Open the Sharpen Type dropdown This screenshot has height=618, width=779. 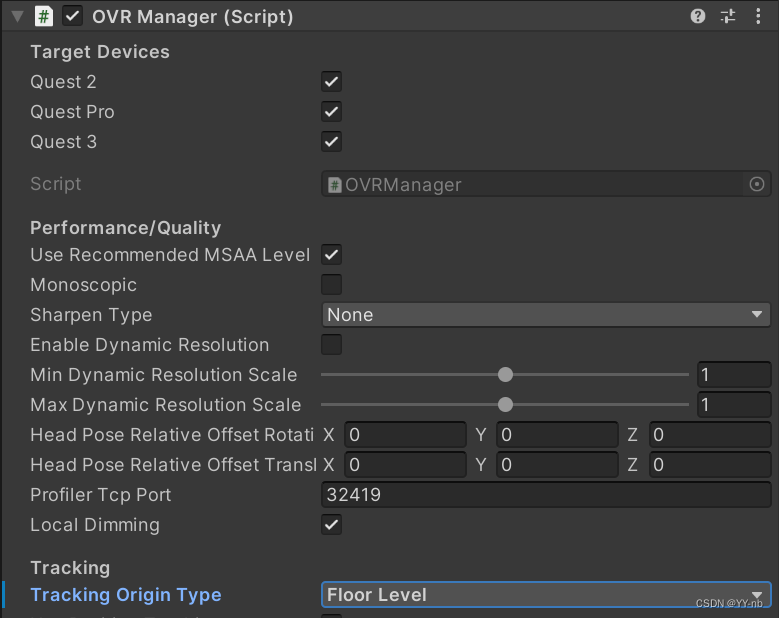[546, 315]
